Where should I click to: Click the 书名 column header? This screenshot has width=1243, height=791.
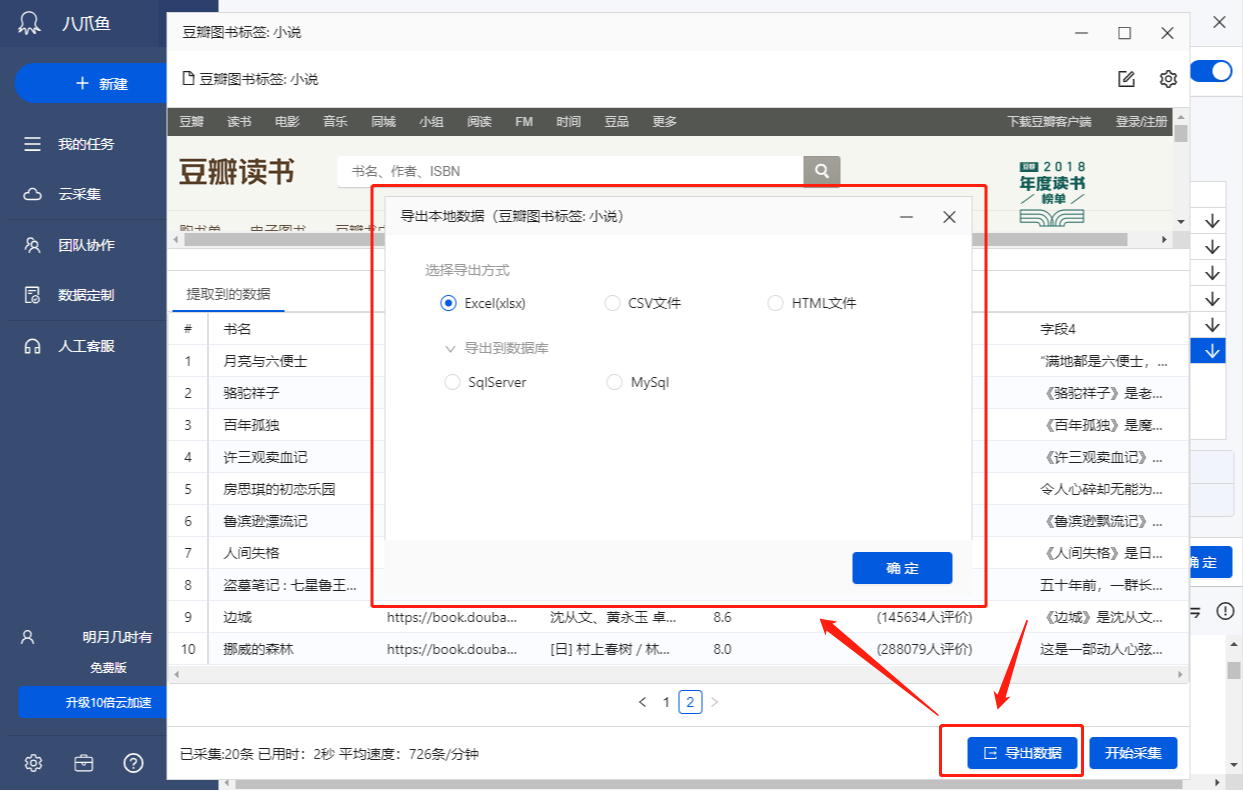pyautogui.click(x=237, y=329)
